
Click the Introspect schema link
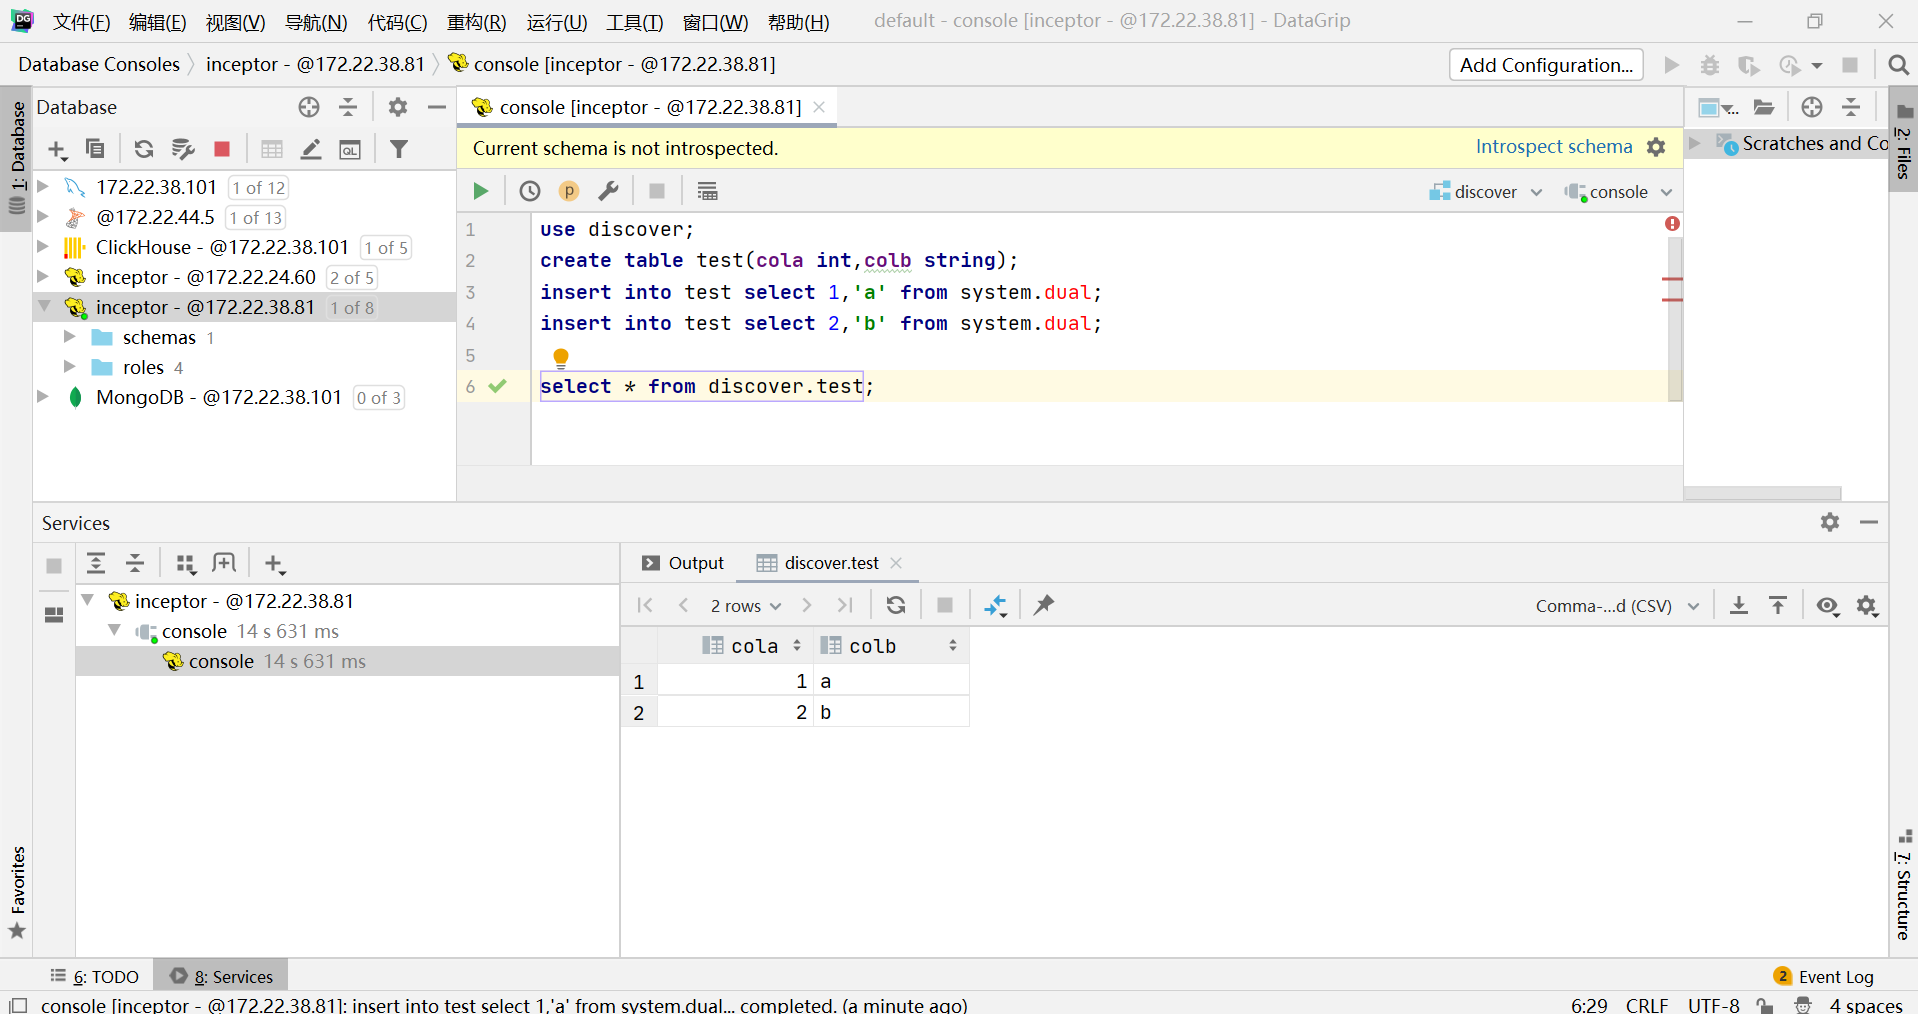pos(1553,147)
